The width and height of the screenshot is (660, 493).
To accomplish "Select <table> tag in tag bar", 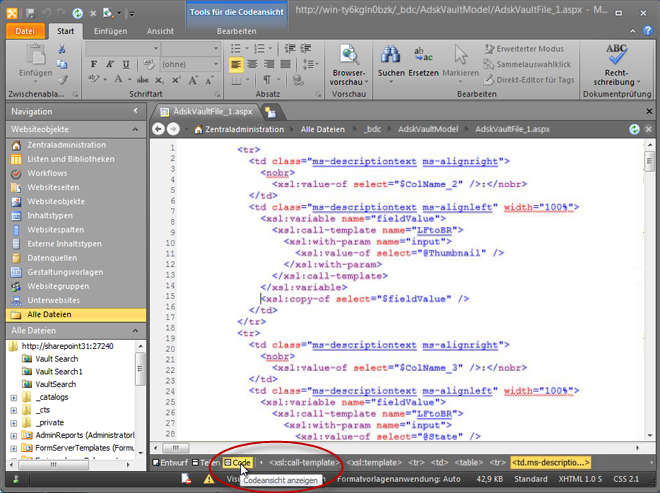I will 468,463.
